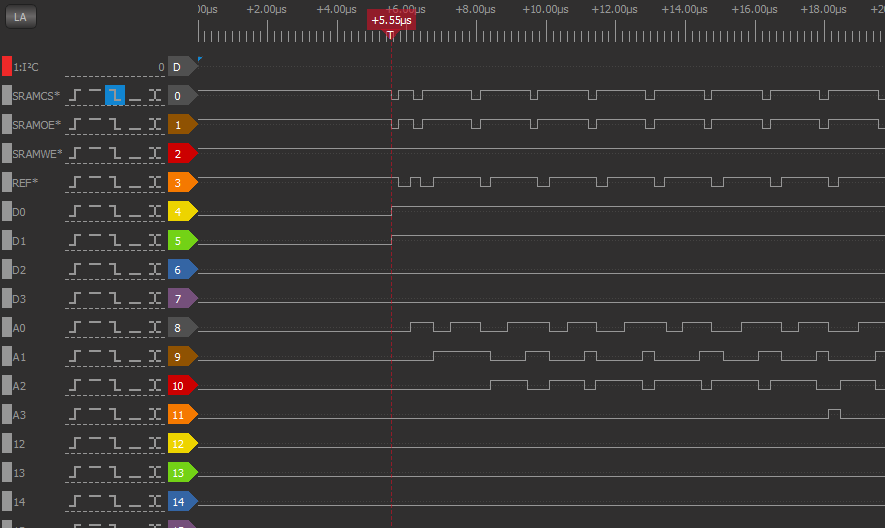The image size is (885, 528).
Task: Click the blue channel 6 badge
Action: point(182,270)
